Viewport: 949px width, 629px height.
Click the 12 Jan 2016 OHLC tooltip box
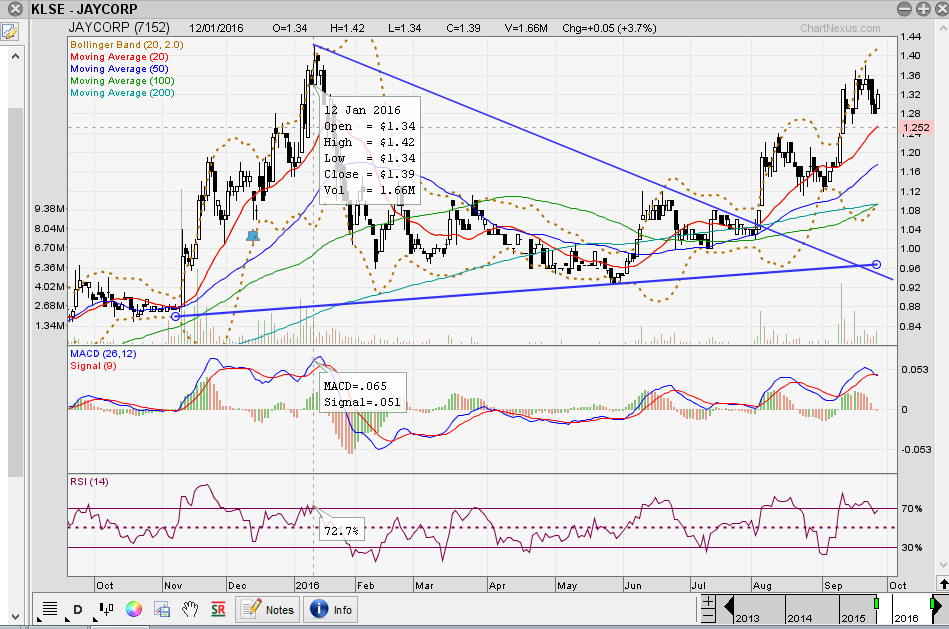[369, 150]
